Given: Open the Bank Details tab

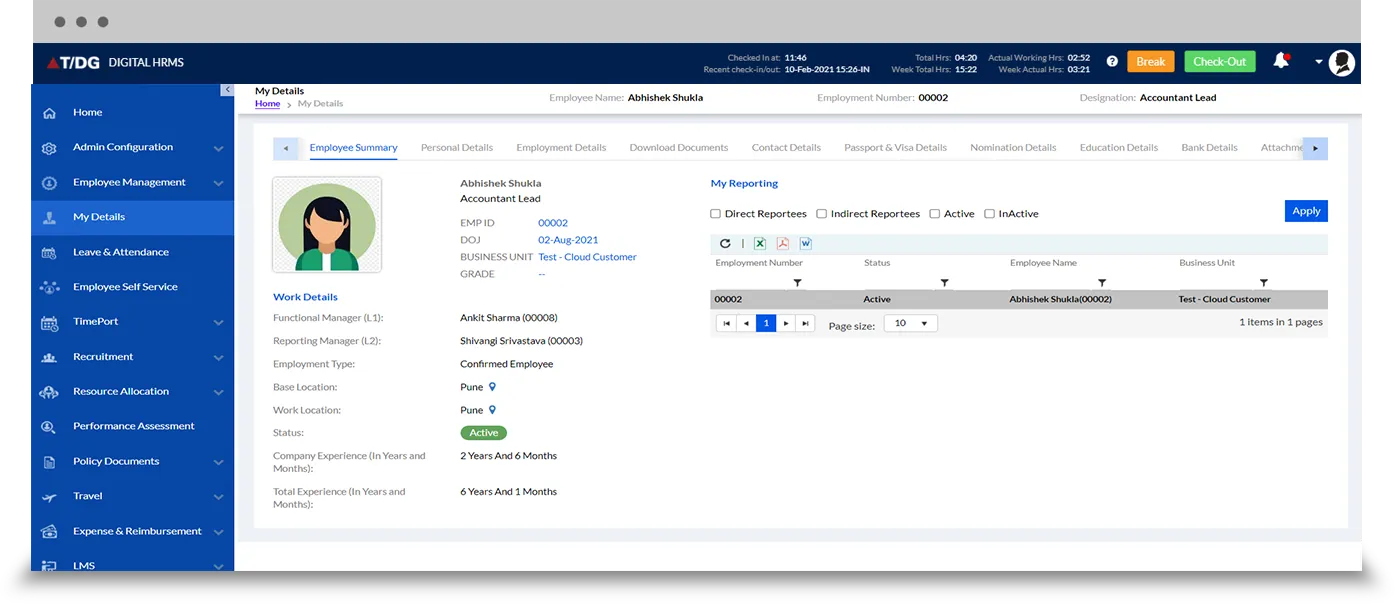Looking at the screenshot, I should click(1209, 148).
